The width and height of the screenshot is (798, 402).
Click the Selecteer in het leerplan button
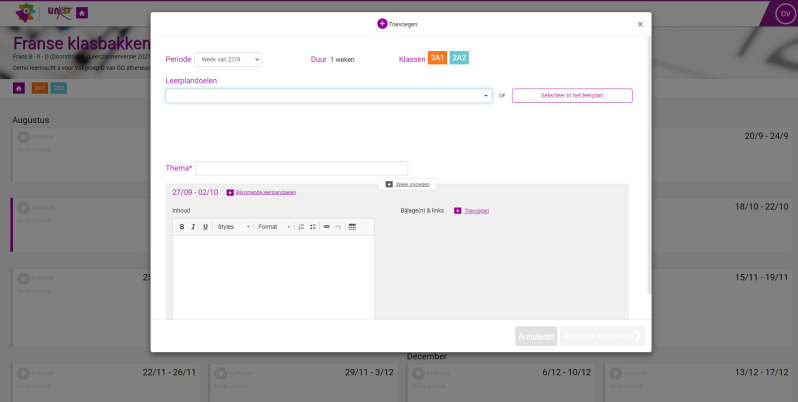click(x=572, y=96)
